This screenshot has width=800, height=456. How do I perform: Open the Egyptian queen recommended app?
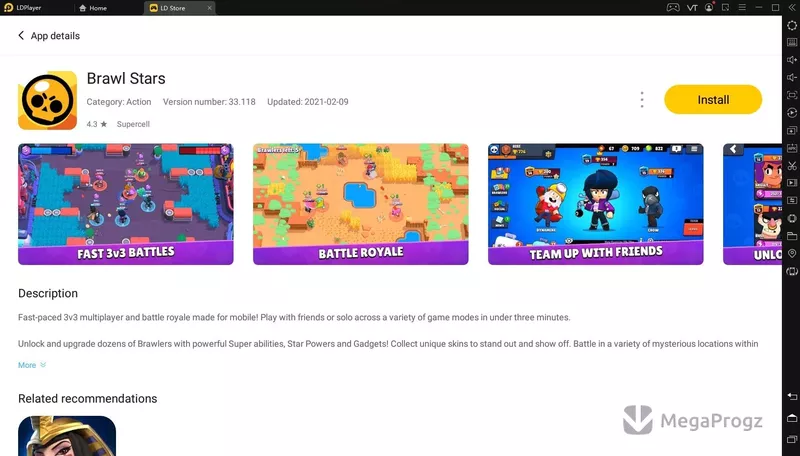67,436
